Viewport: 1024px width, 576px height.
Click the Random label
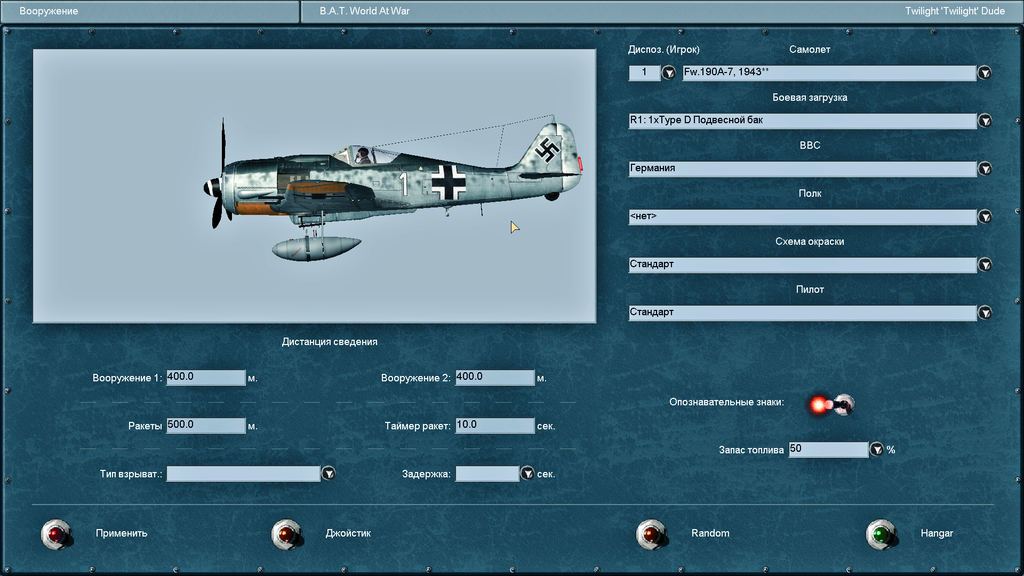(x=710, y=534)
